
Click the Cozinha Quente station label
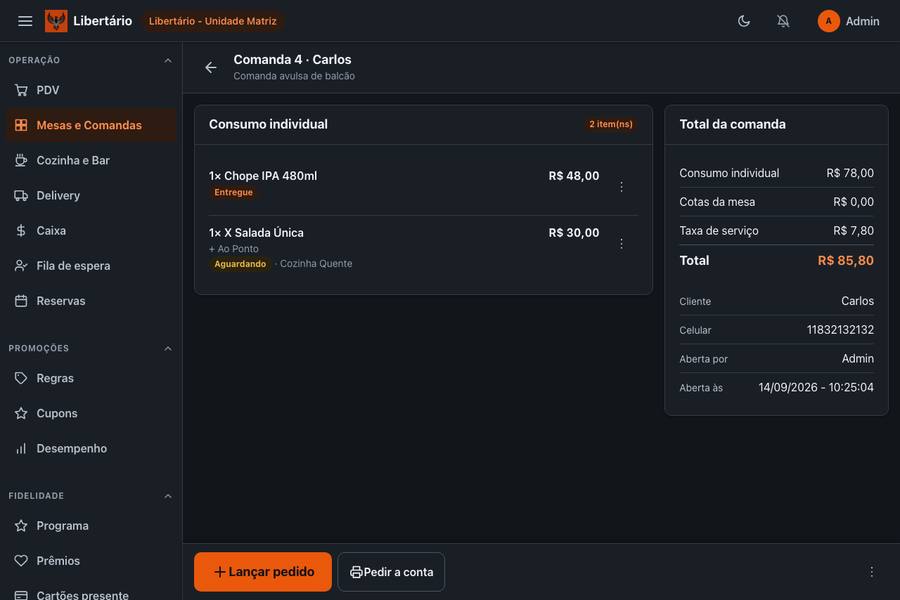tap(316, 264)
